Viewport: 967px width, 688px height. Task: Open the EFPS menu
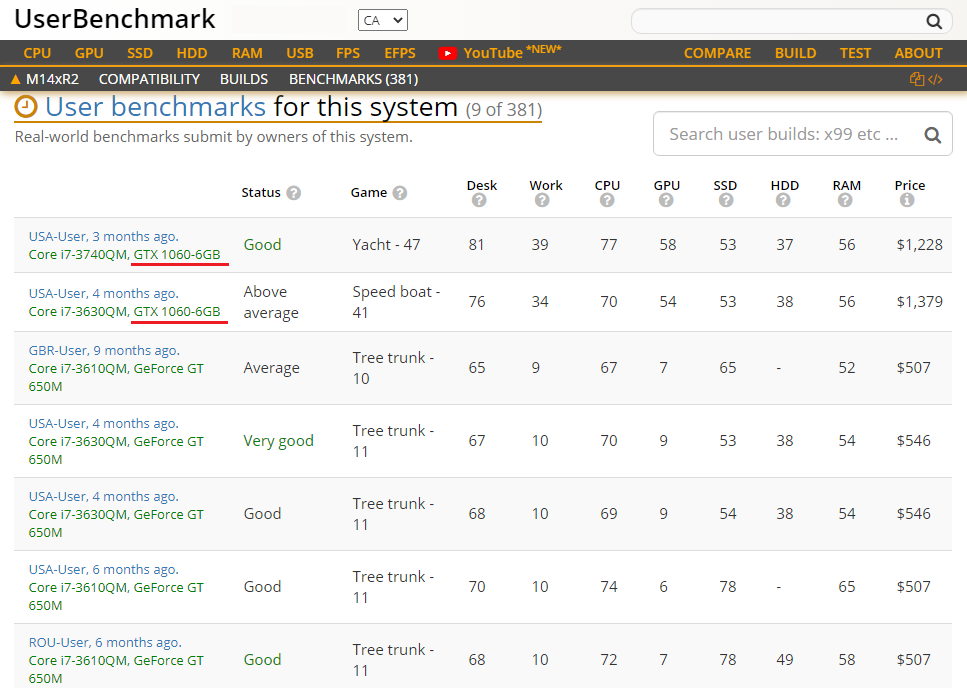tap(400, 54)
